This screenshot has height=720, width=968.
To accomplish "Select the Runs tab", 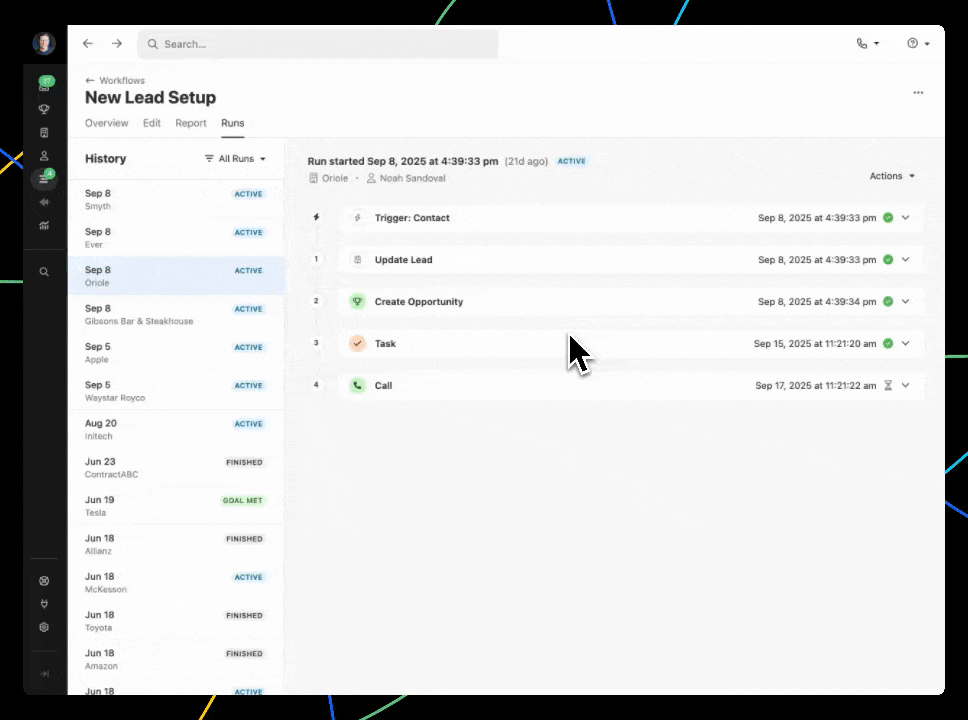I will tap(233, 123).
